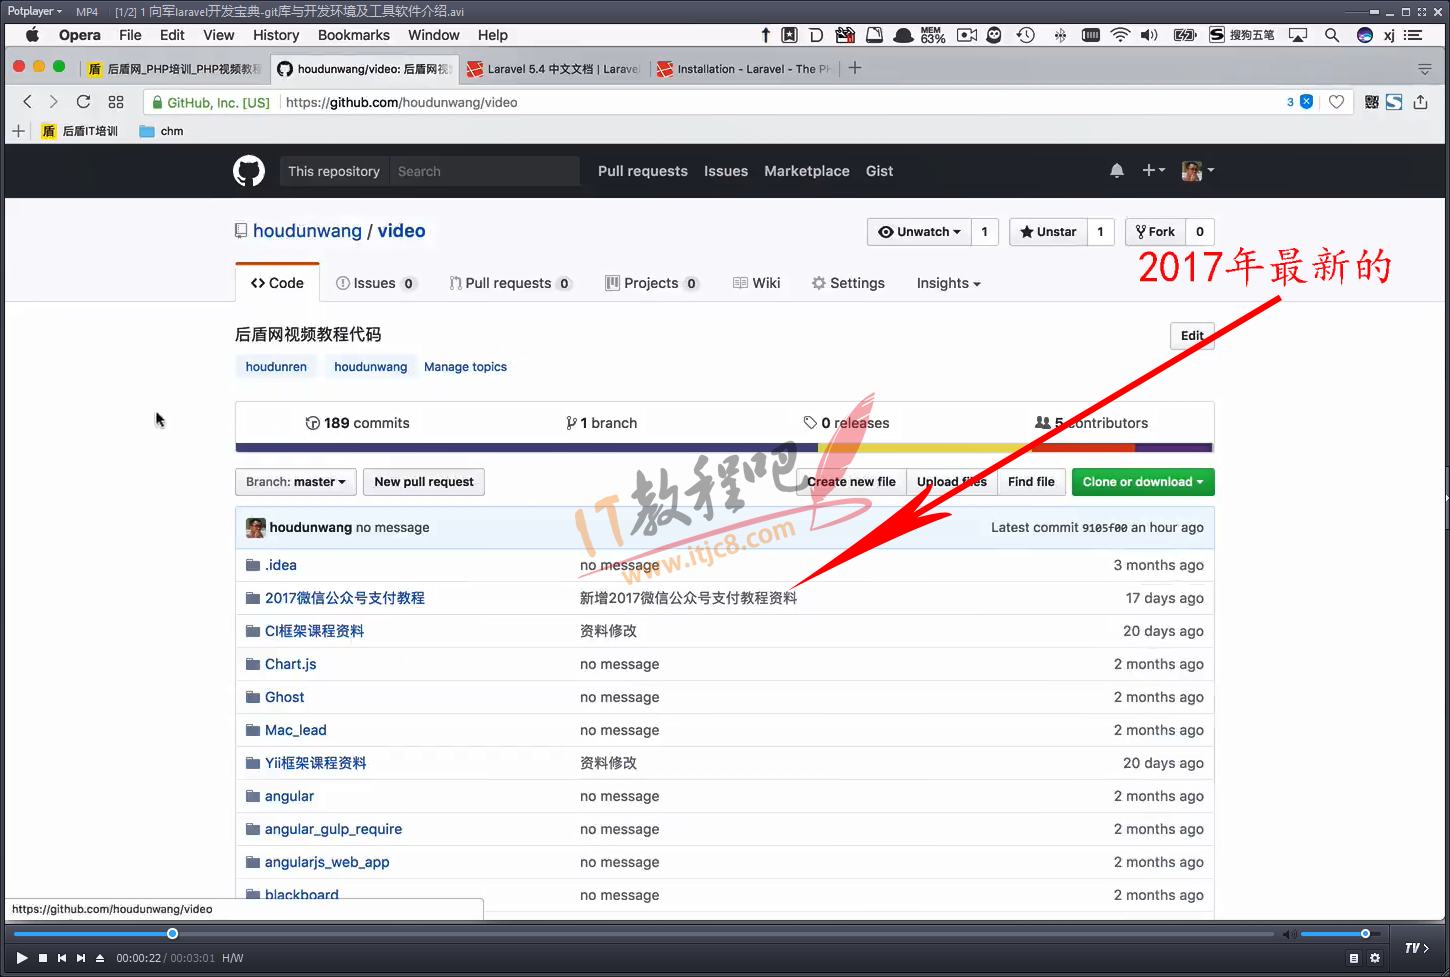Open the notifications bell icon
The width and height of the screenshot is (1450, 977).
coord(1117,171)
